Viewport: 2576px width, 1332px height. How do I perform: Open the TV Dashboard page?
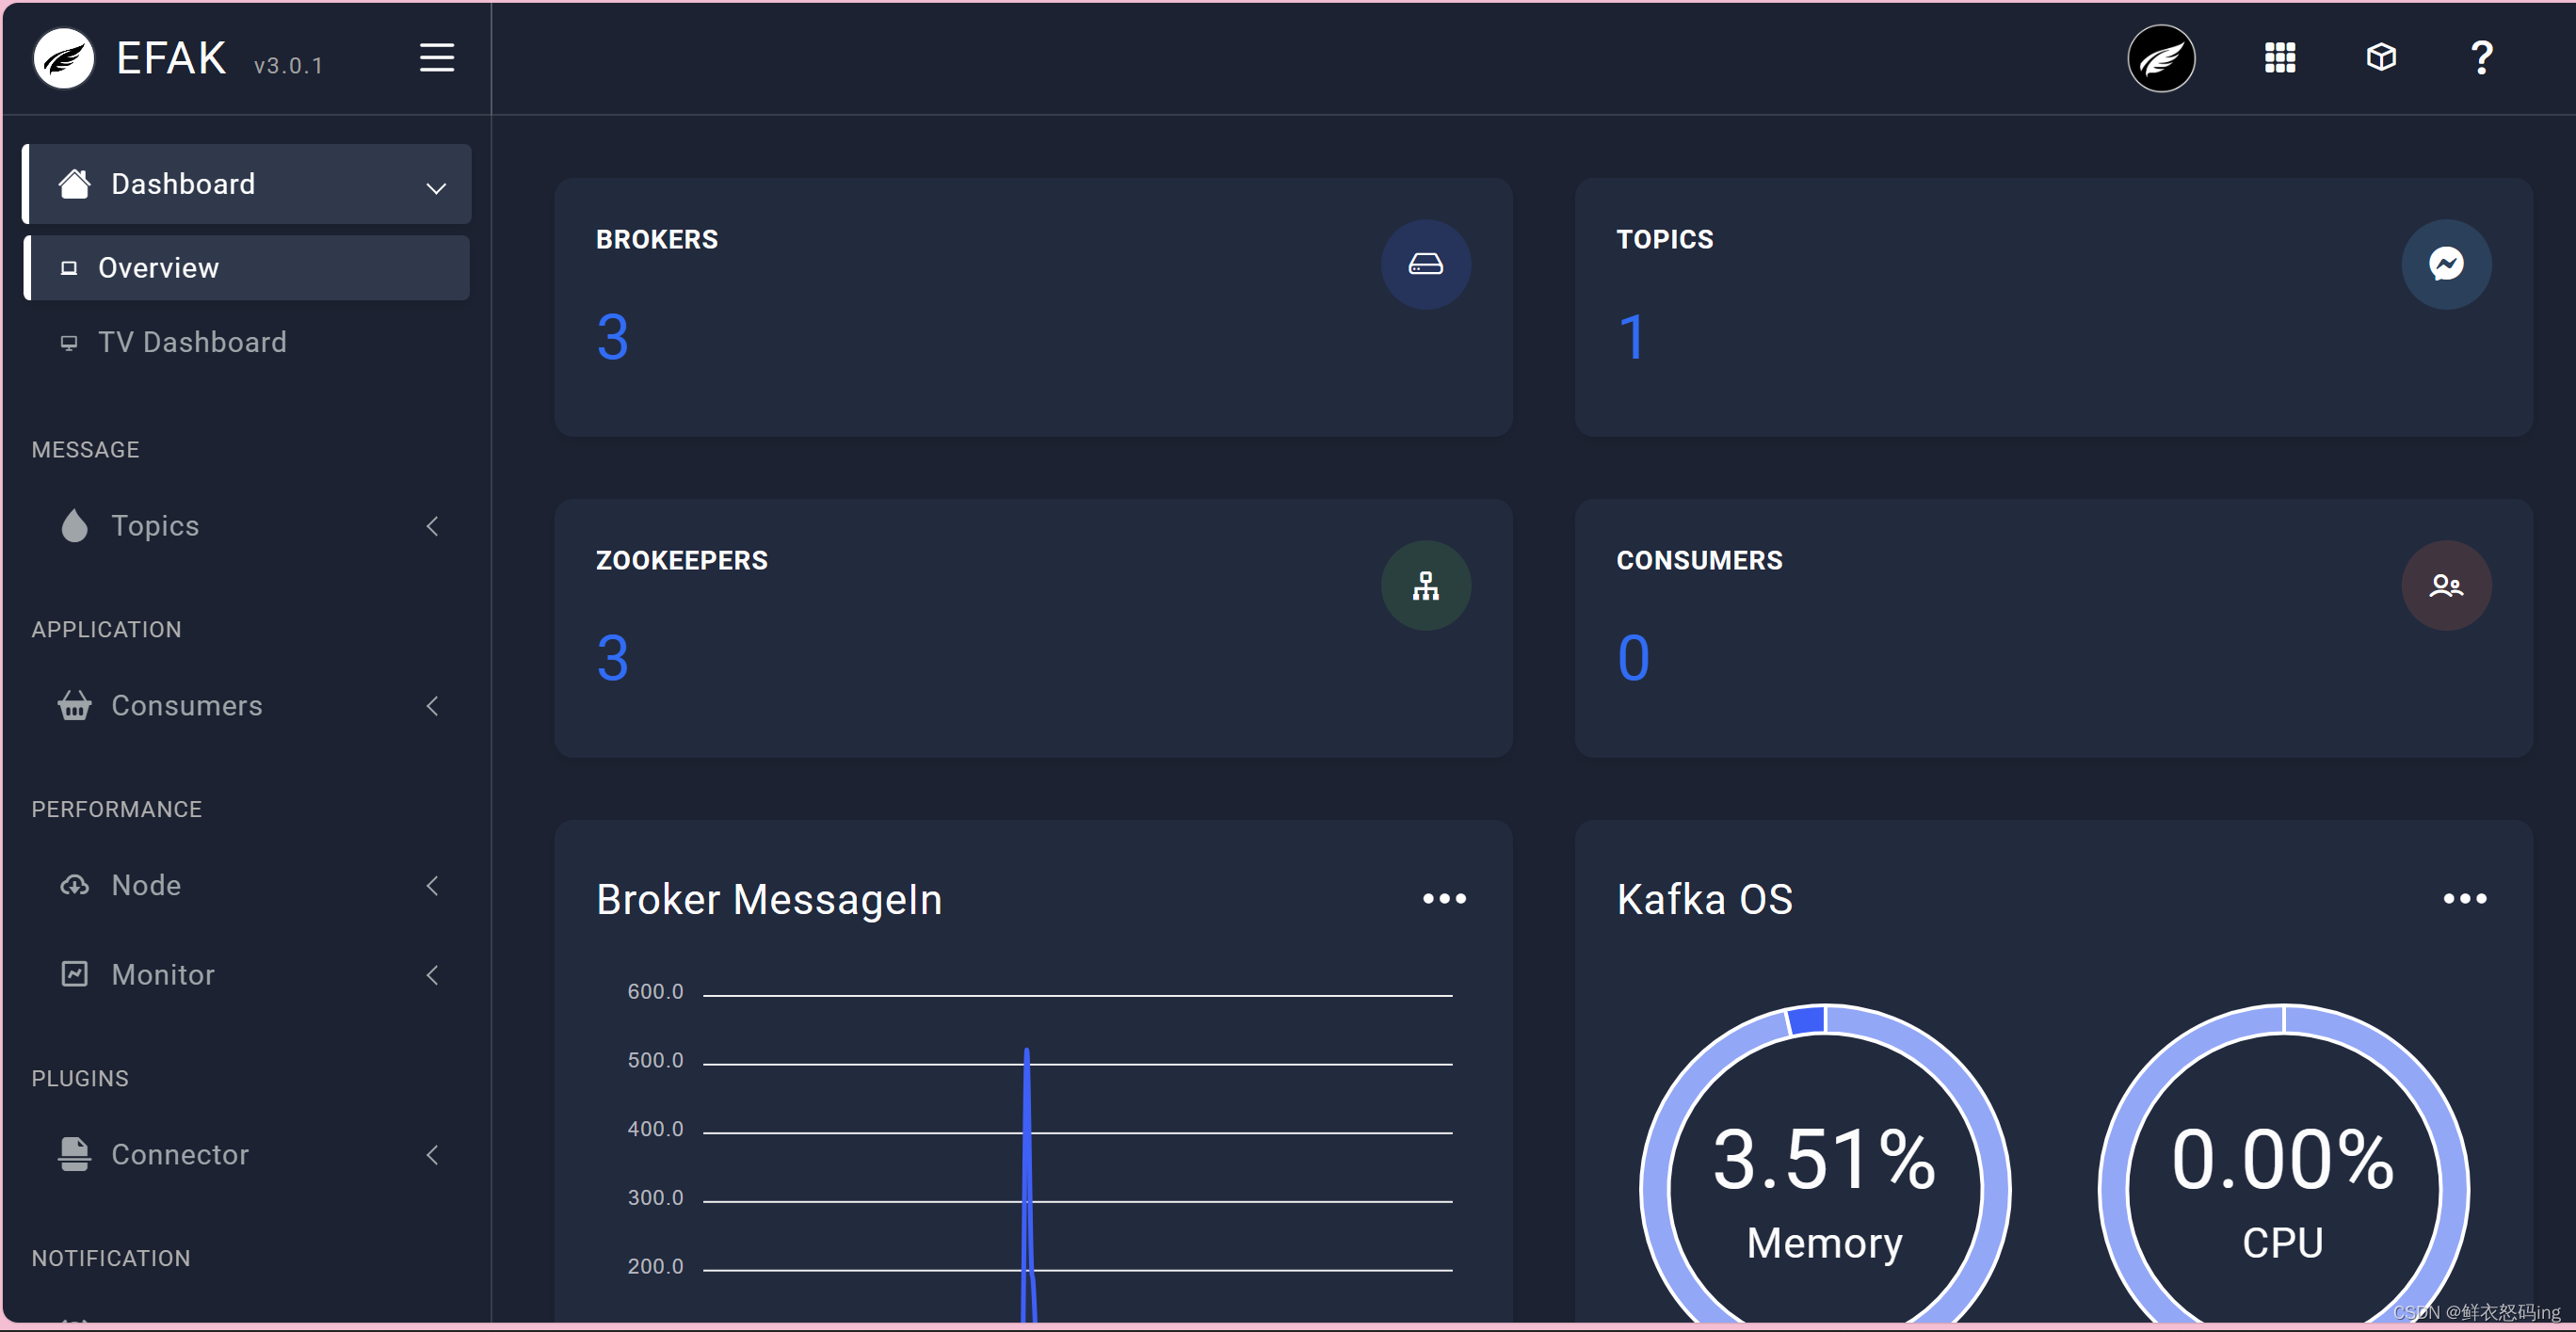coord(192,342)
